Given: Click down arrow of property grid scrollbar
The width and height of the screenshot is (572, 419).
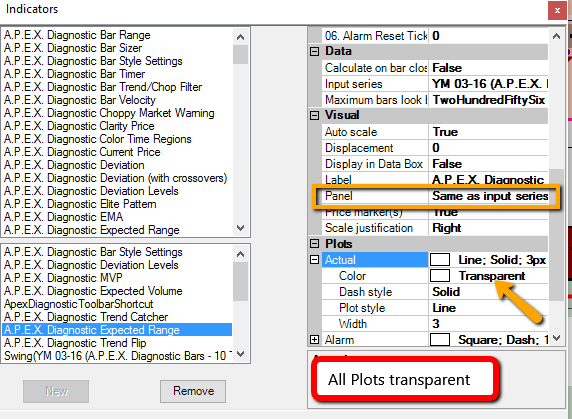Looking at the screenshot, I should pyautogui.click(x=556, y=338).
